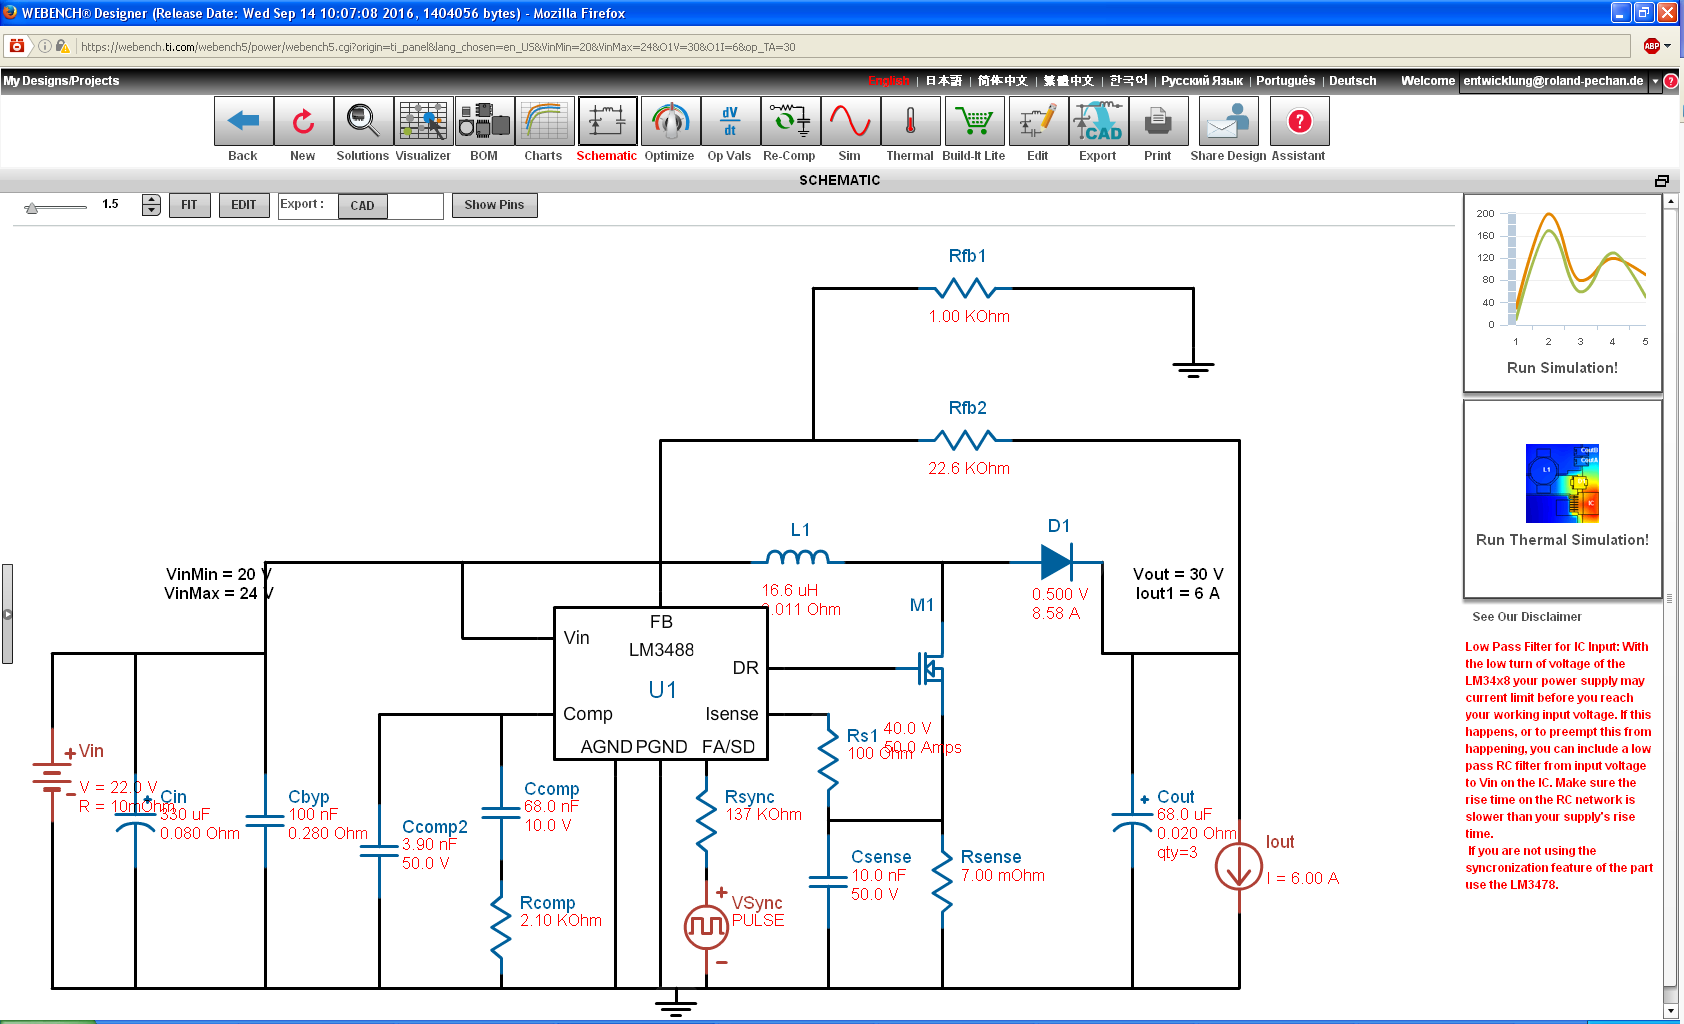Select the Schematic toolbar icon
The image size is (1684, 1024).
(607, 122)
